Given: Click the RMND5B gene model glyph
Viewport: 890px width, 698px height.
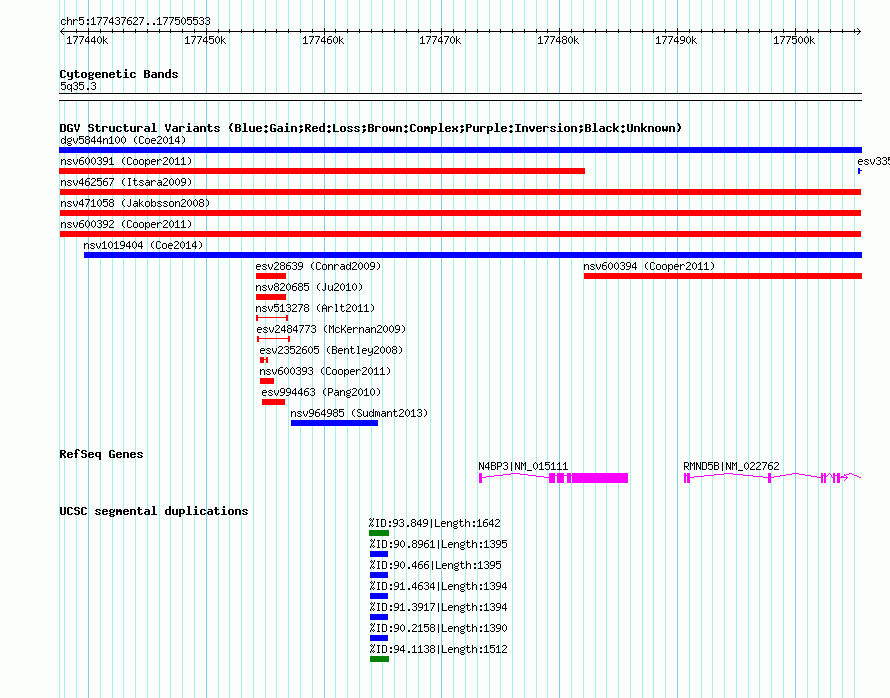Looking at the screenshot, I should [772, 478].
